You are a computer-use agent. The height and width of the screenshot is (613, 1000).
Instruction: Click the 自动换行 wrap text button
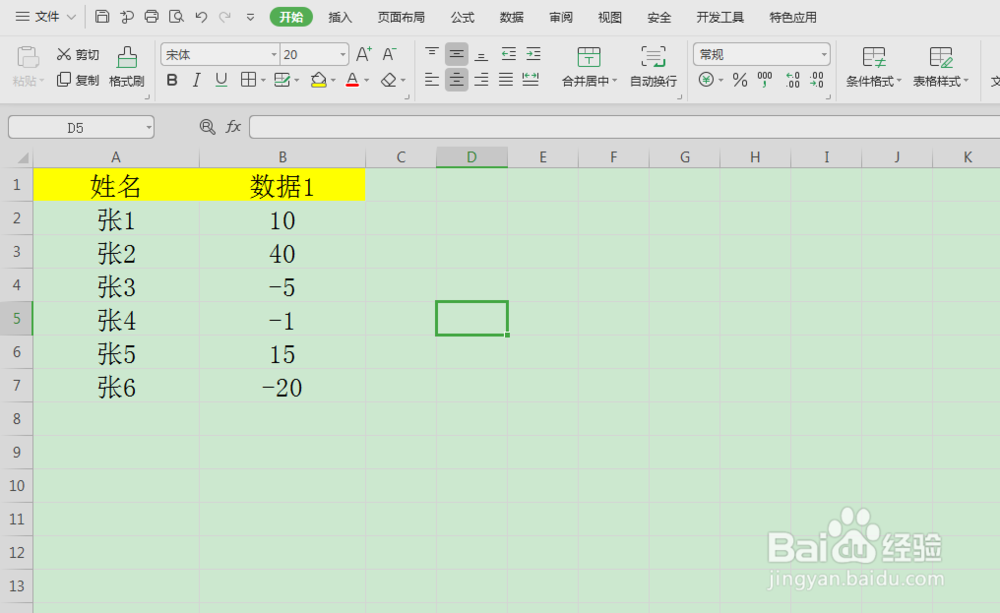tap(653, 66)
